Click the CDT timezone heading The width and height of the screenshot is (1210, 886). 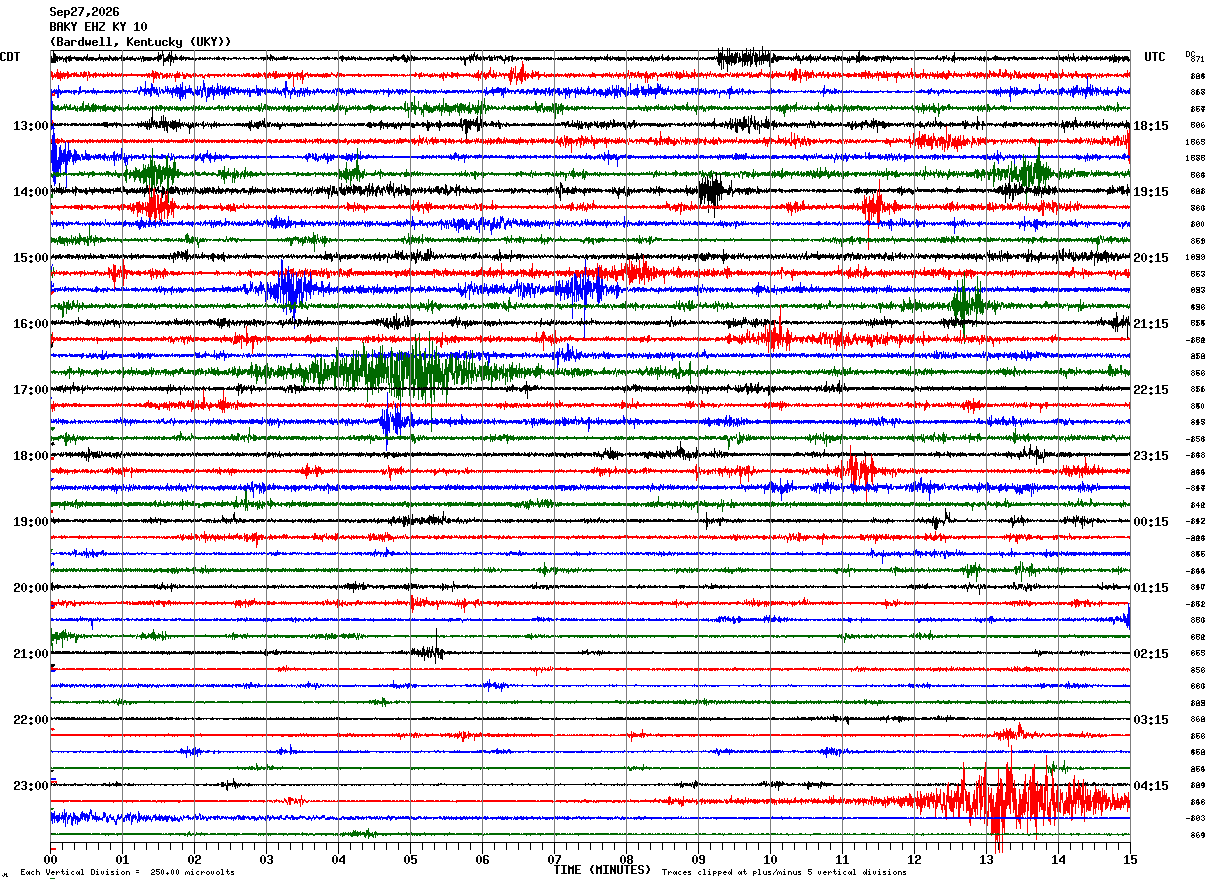[10, 57]
